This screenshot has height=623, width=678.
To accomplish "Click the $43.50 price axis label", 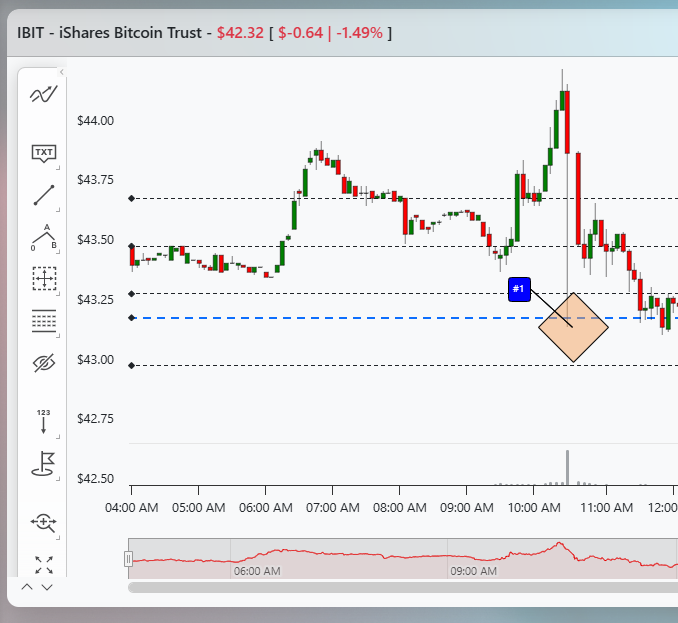I will point(96,240).
